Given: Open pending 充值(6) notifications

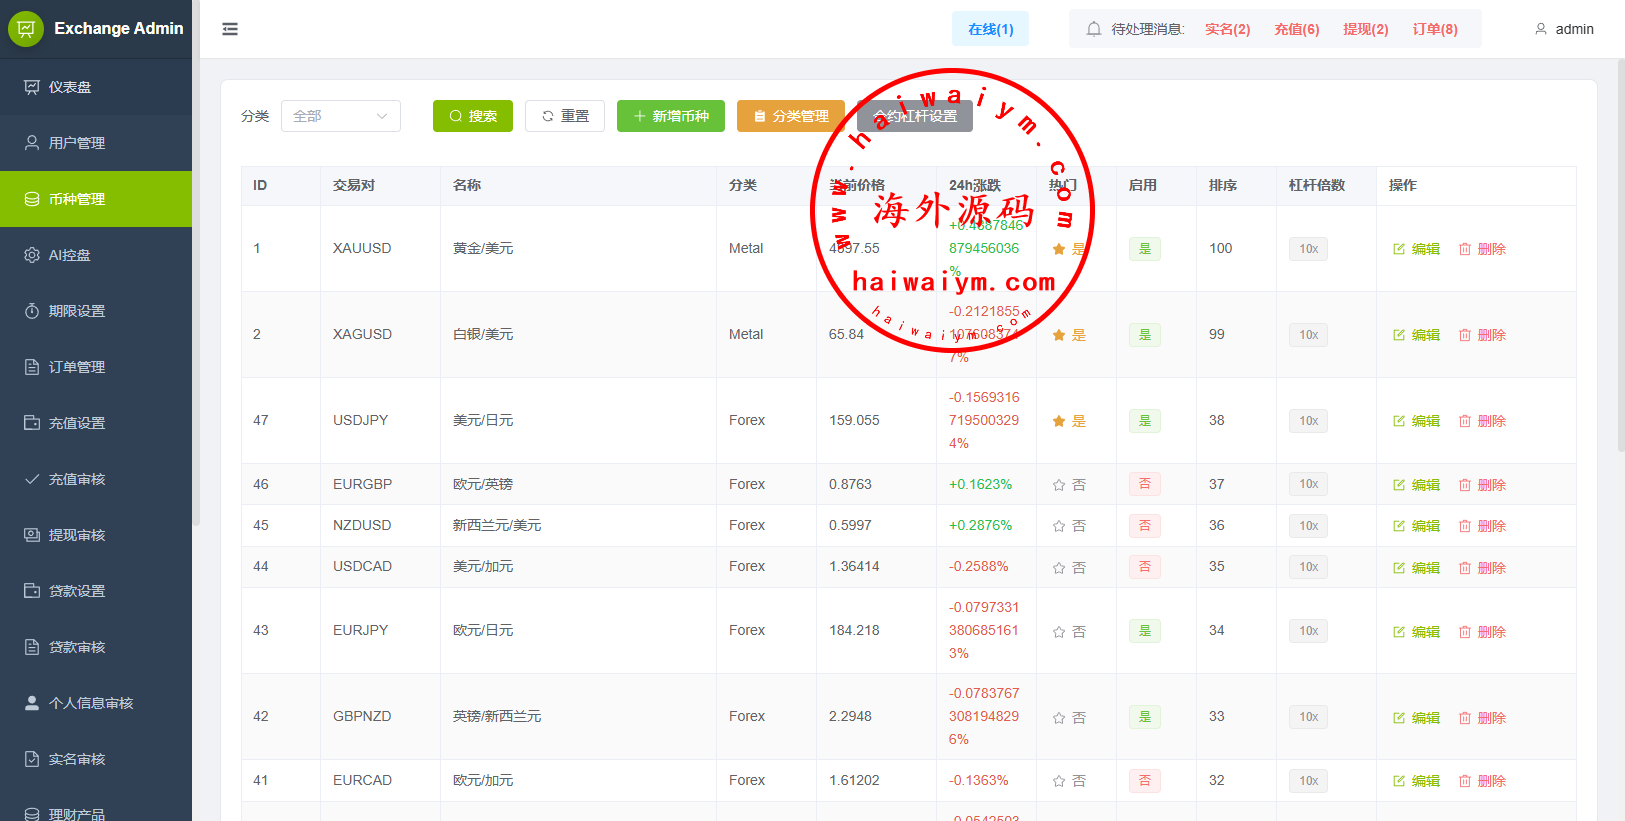Looking at the screenshot, I should (1296, 29).
